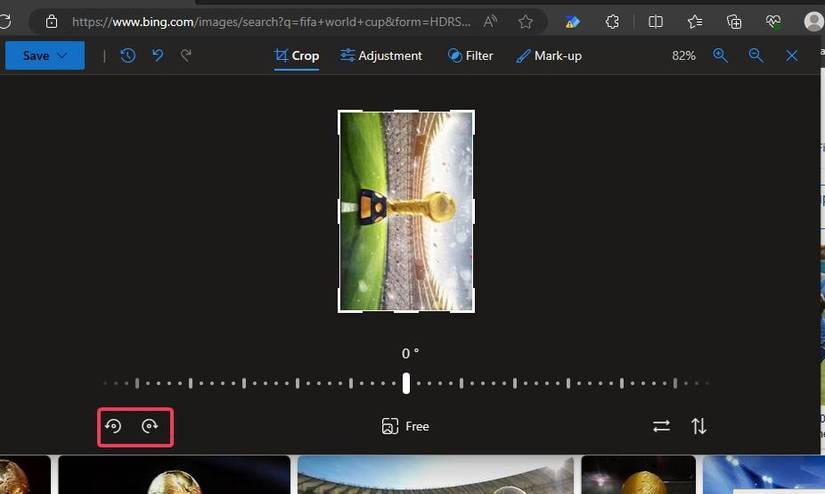The image size is (825, 494).
Task: Click the 82% zoom level
Action: [683, 56]
